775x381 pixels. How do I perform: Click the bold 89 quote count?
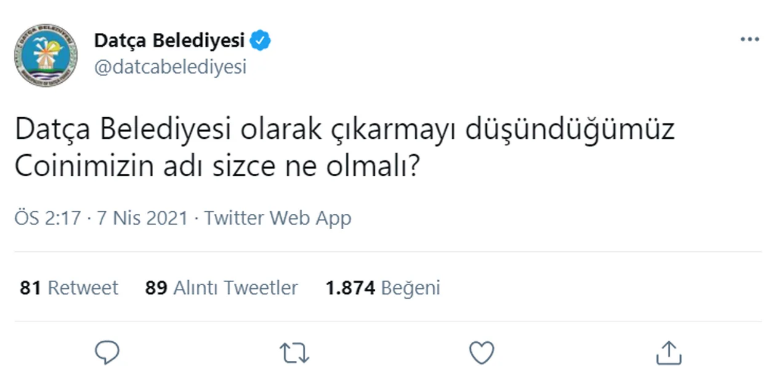coord(156,288)
